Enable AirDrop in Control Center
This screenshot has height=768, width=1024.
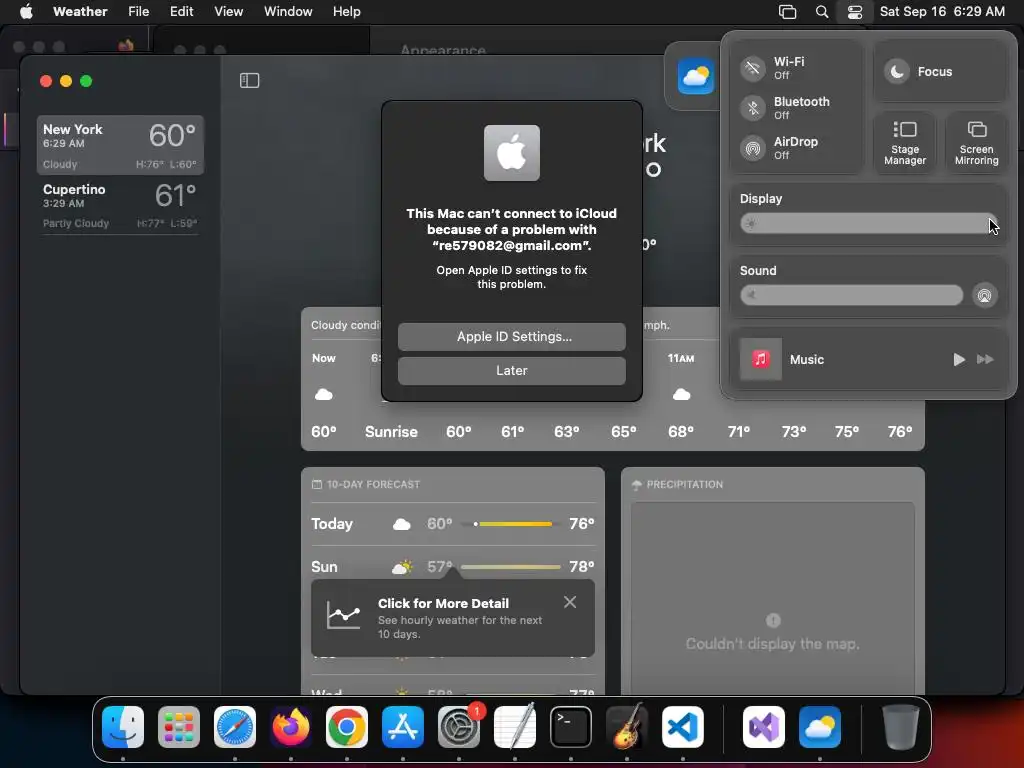pyautogui.click(x=753, y=148)
